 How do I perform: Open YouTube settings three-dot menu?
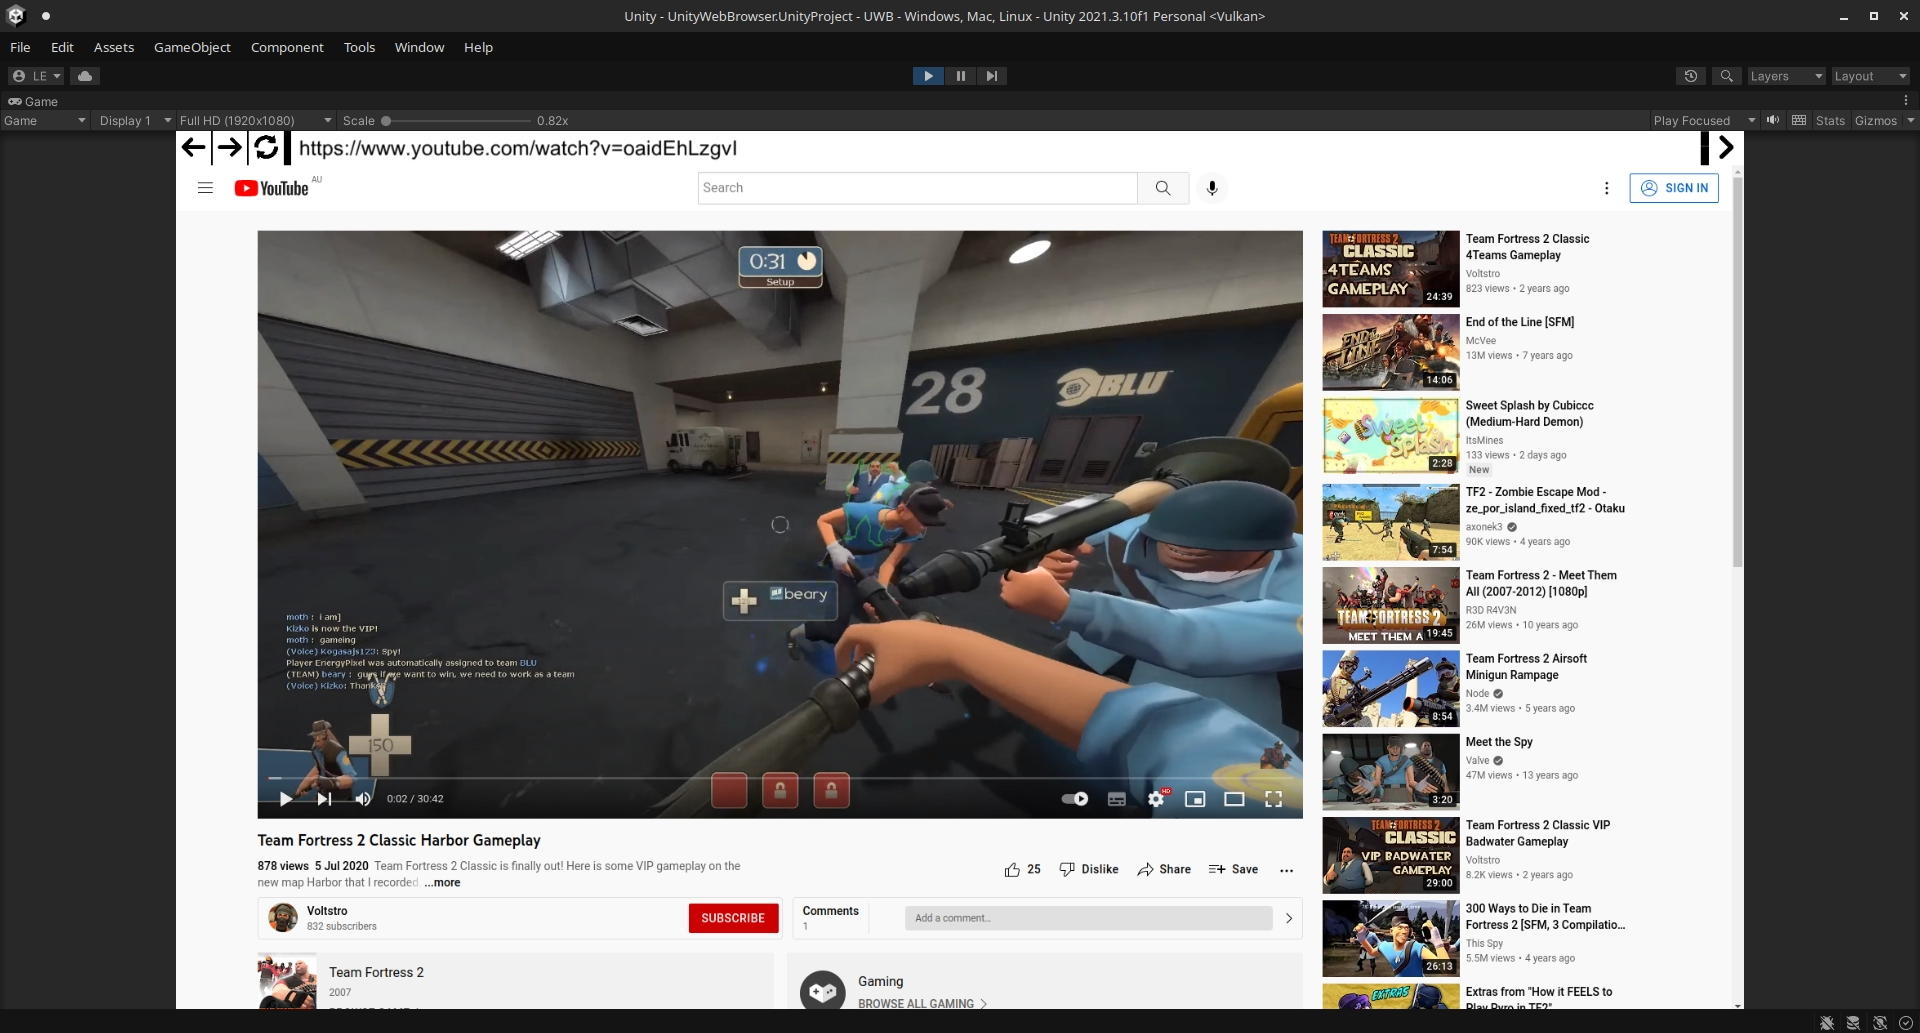click(x=1606, y=188)
